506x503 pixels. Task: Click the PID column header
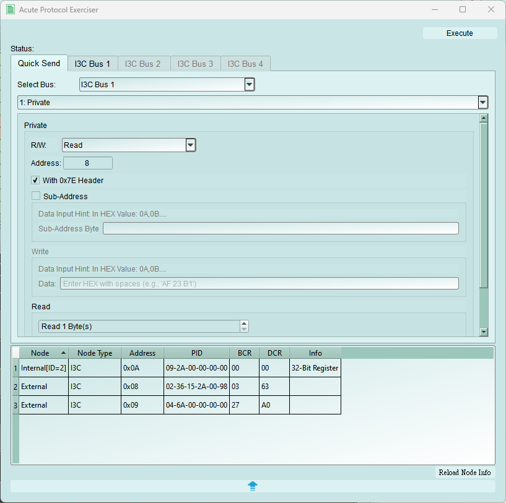coord(197,353)
